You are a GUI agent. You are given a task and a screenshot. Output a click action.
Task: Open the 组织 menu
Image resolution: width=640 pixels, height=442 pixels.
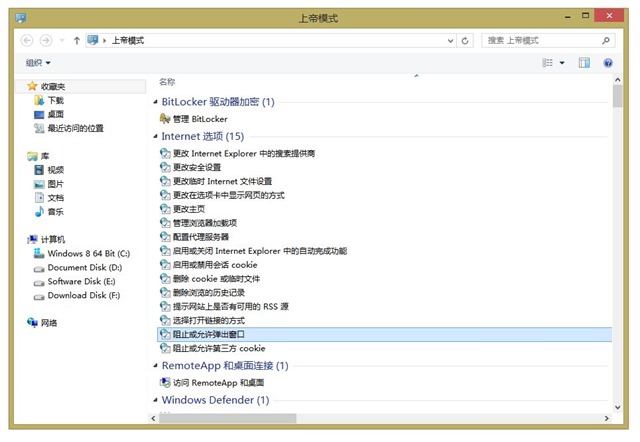(x=38, y=63)
